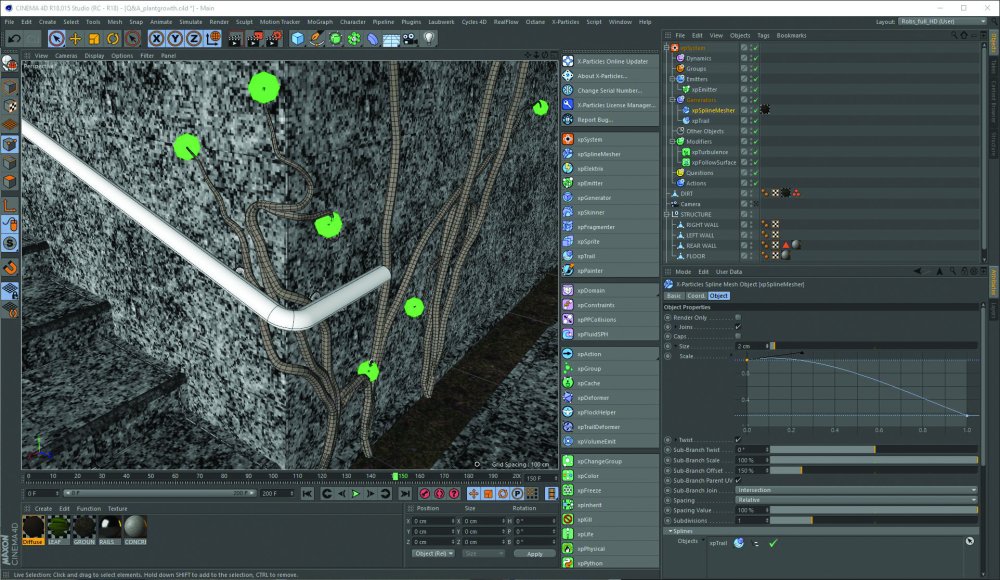Open the Sub-Branch Join dropdown
The width and height of the screenshot is (1000, 580).
856,490
